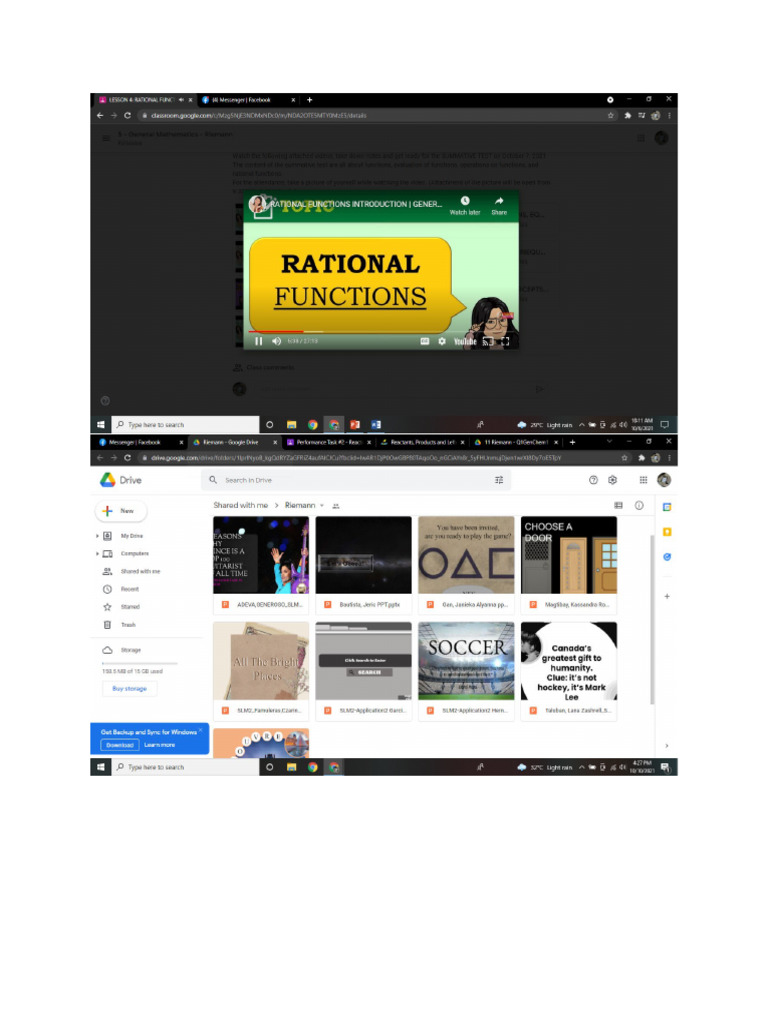The height and width of the screenshot is (1024, 768).
Task: Open Drive settings gear
Action: pos(613,480)
